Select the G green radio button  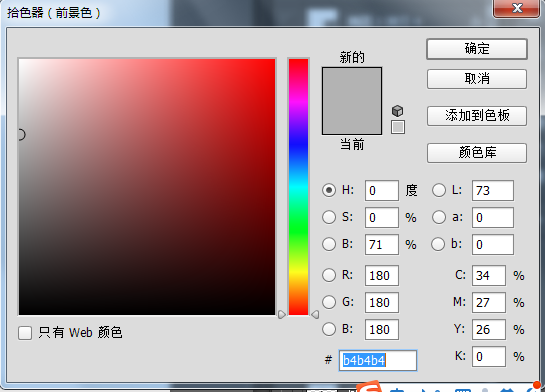[329, 302]
